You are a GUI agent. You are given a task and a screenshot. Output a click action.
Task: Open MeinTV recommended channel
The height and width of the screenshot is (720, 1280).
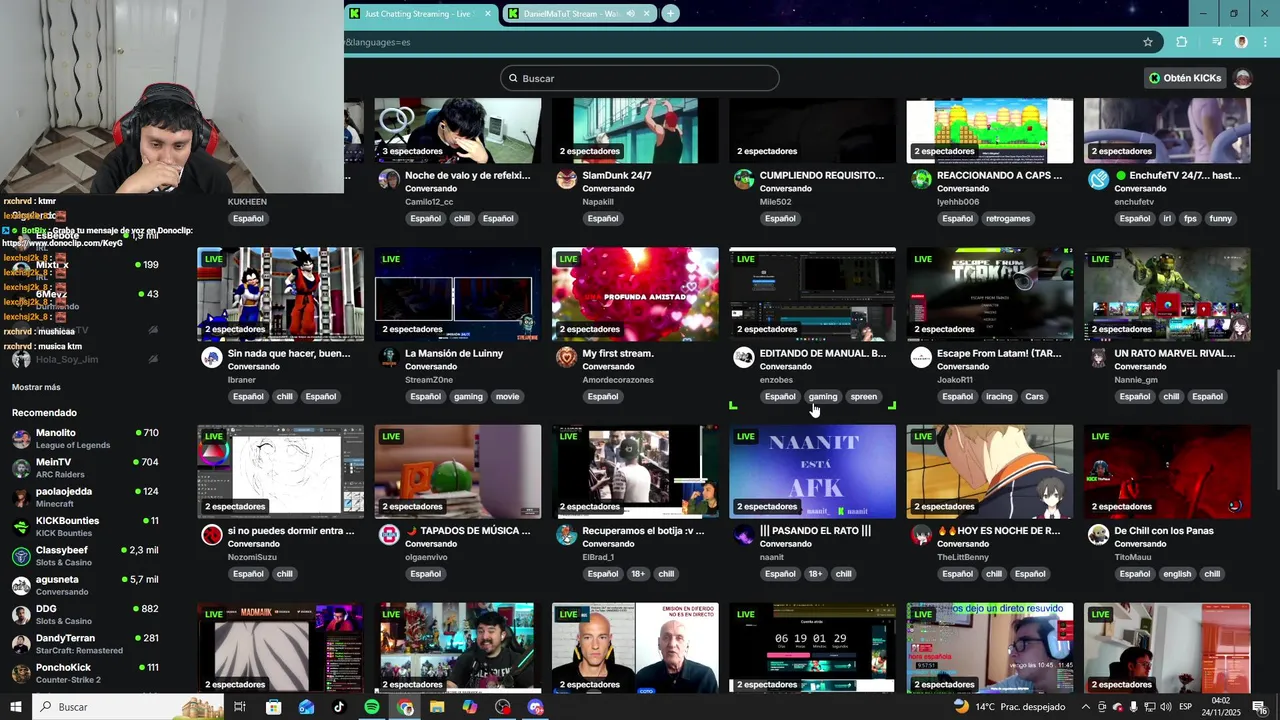point(85,468)
